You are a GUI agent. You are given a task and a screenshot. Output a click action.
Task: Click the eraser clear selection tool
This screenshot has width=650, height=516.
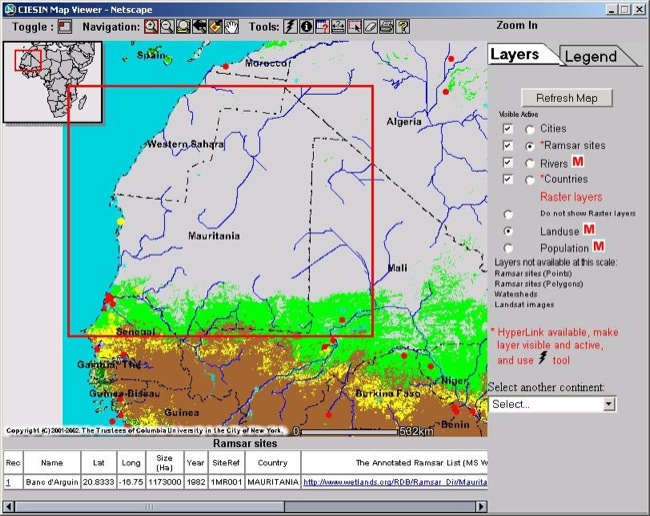369,26
